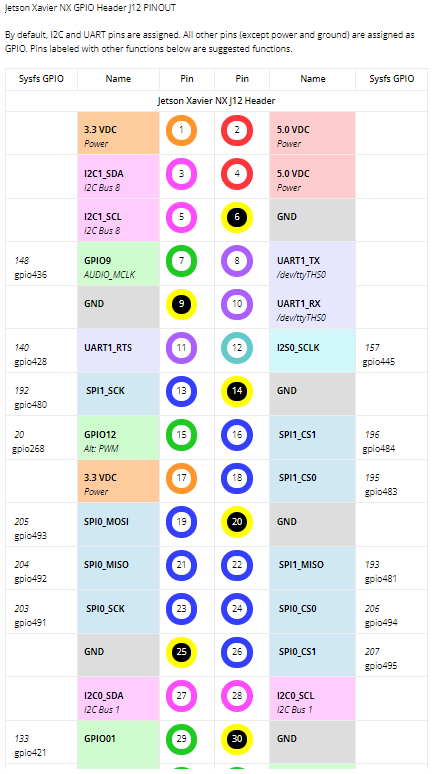Click the green pin 29 circle
The width and height of the screenshot is (432, 774).
(181, 739)
